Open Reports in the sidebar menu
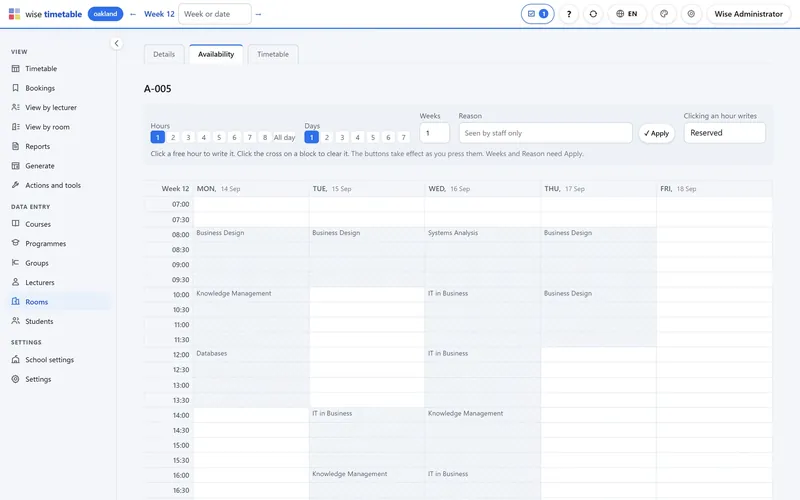This screenshot has width=800, height=500. point(38,146)
